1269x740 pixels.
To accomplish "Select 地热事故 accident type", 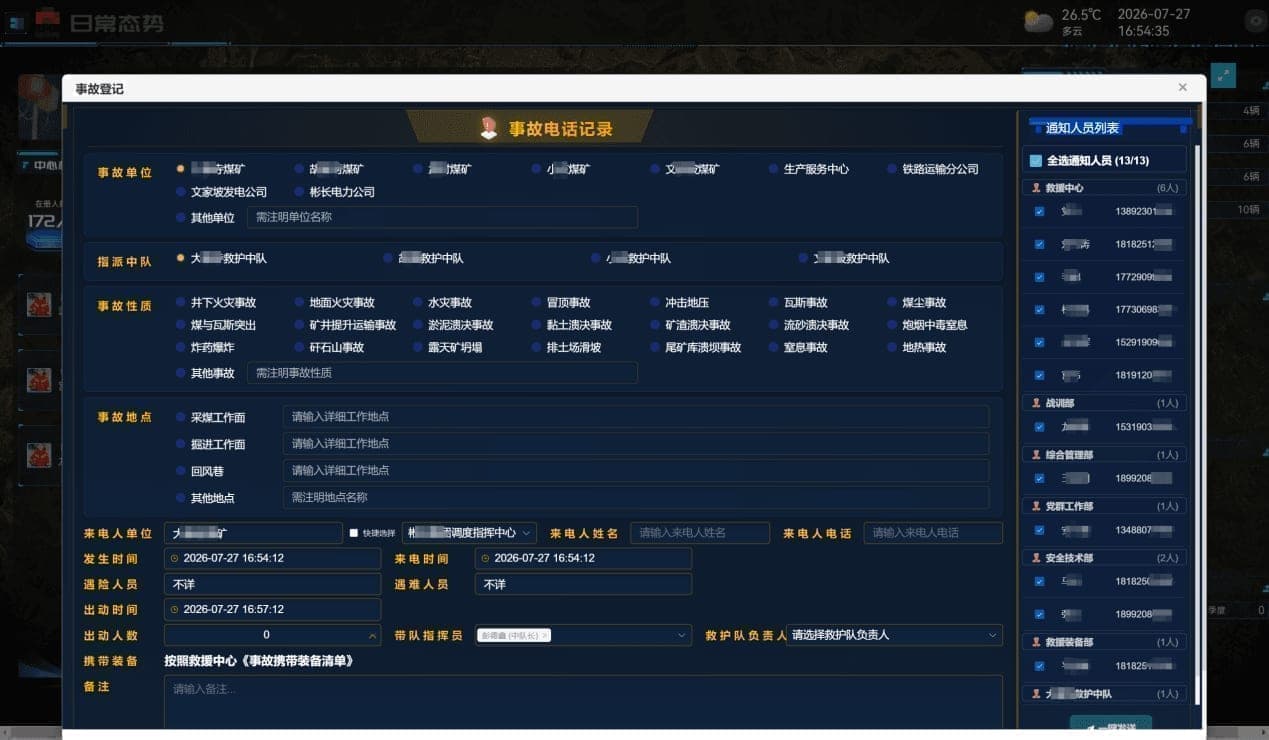I will click(917, 348).
